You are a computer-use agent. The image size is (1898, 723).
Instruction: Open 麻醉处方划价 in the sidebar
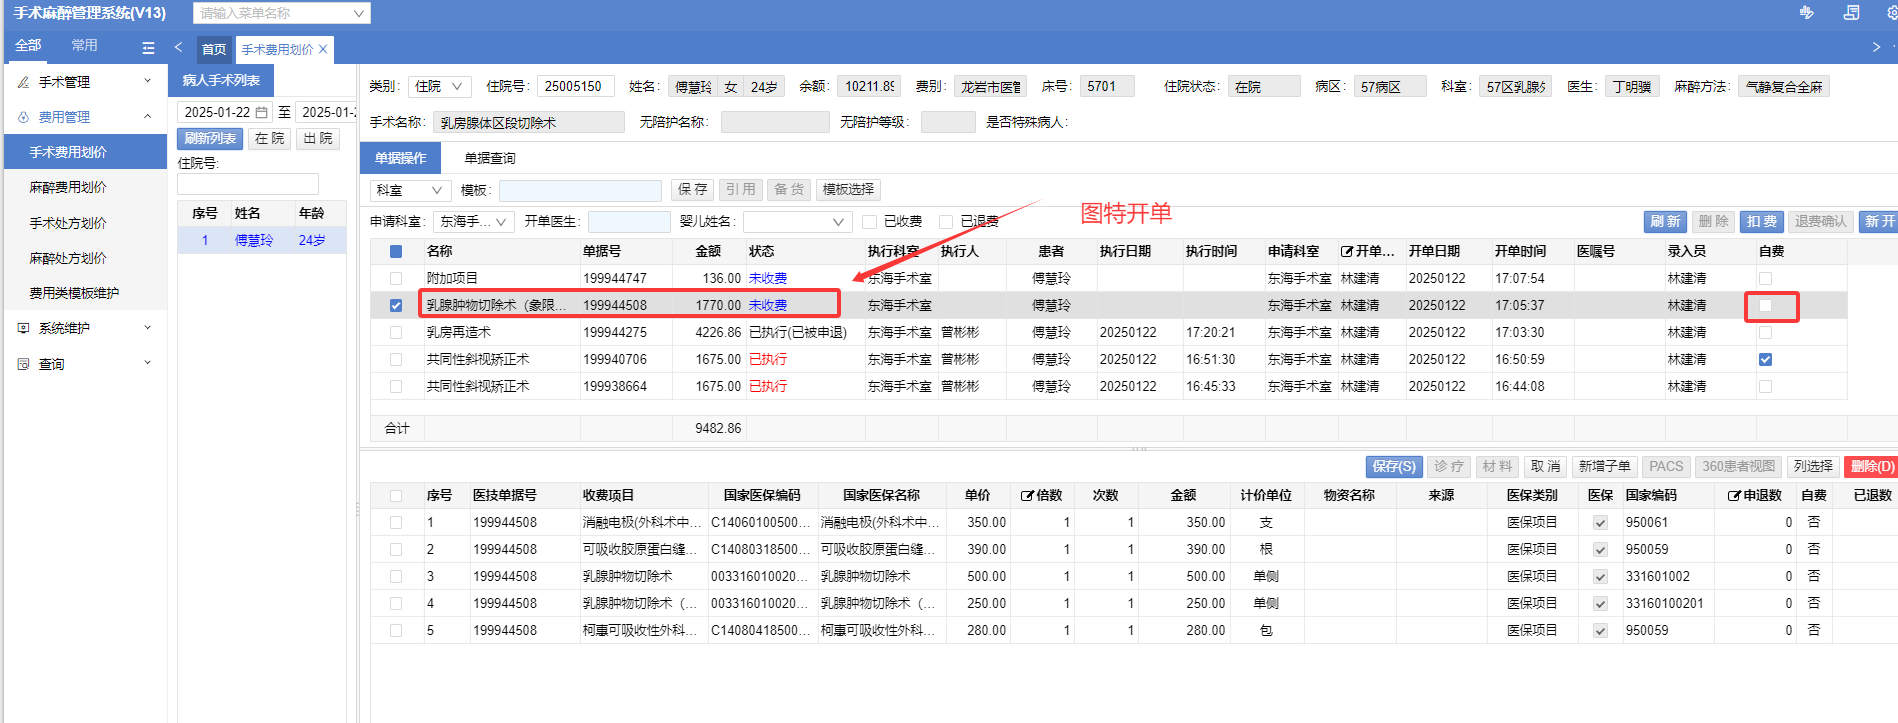pyautogui.click(x=68, y=258)
